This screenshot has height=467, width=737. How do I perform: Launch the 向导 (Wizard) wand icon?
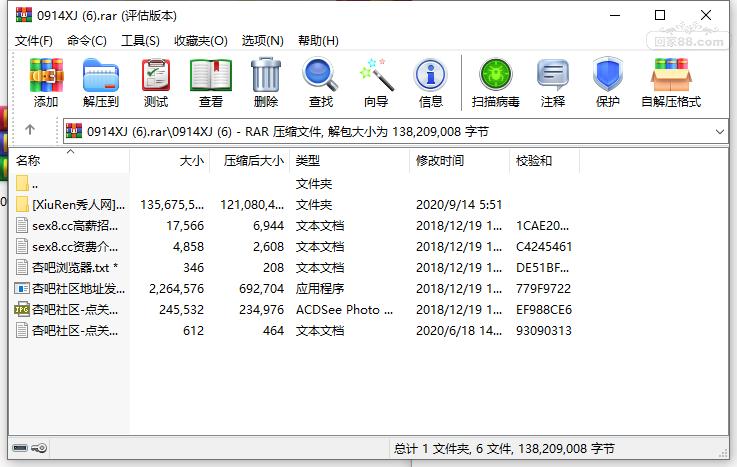click(x=376, y=75)
